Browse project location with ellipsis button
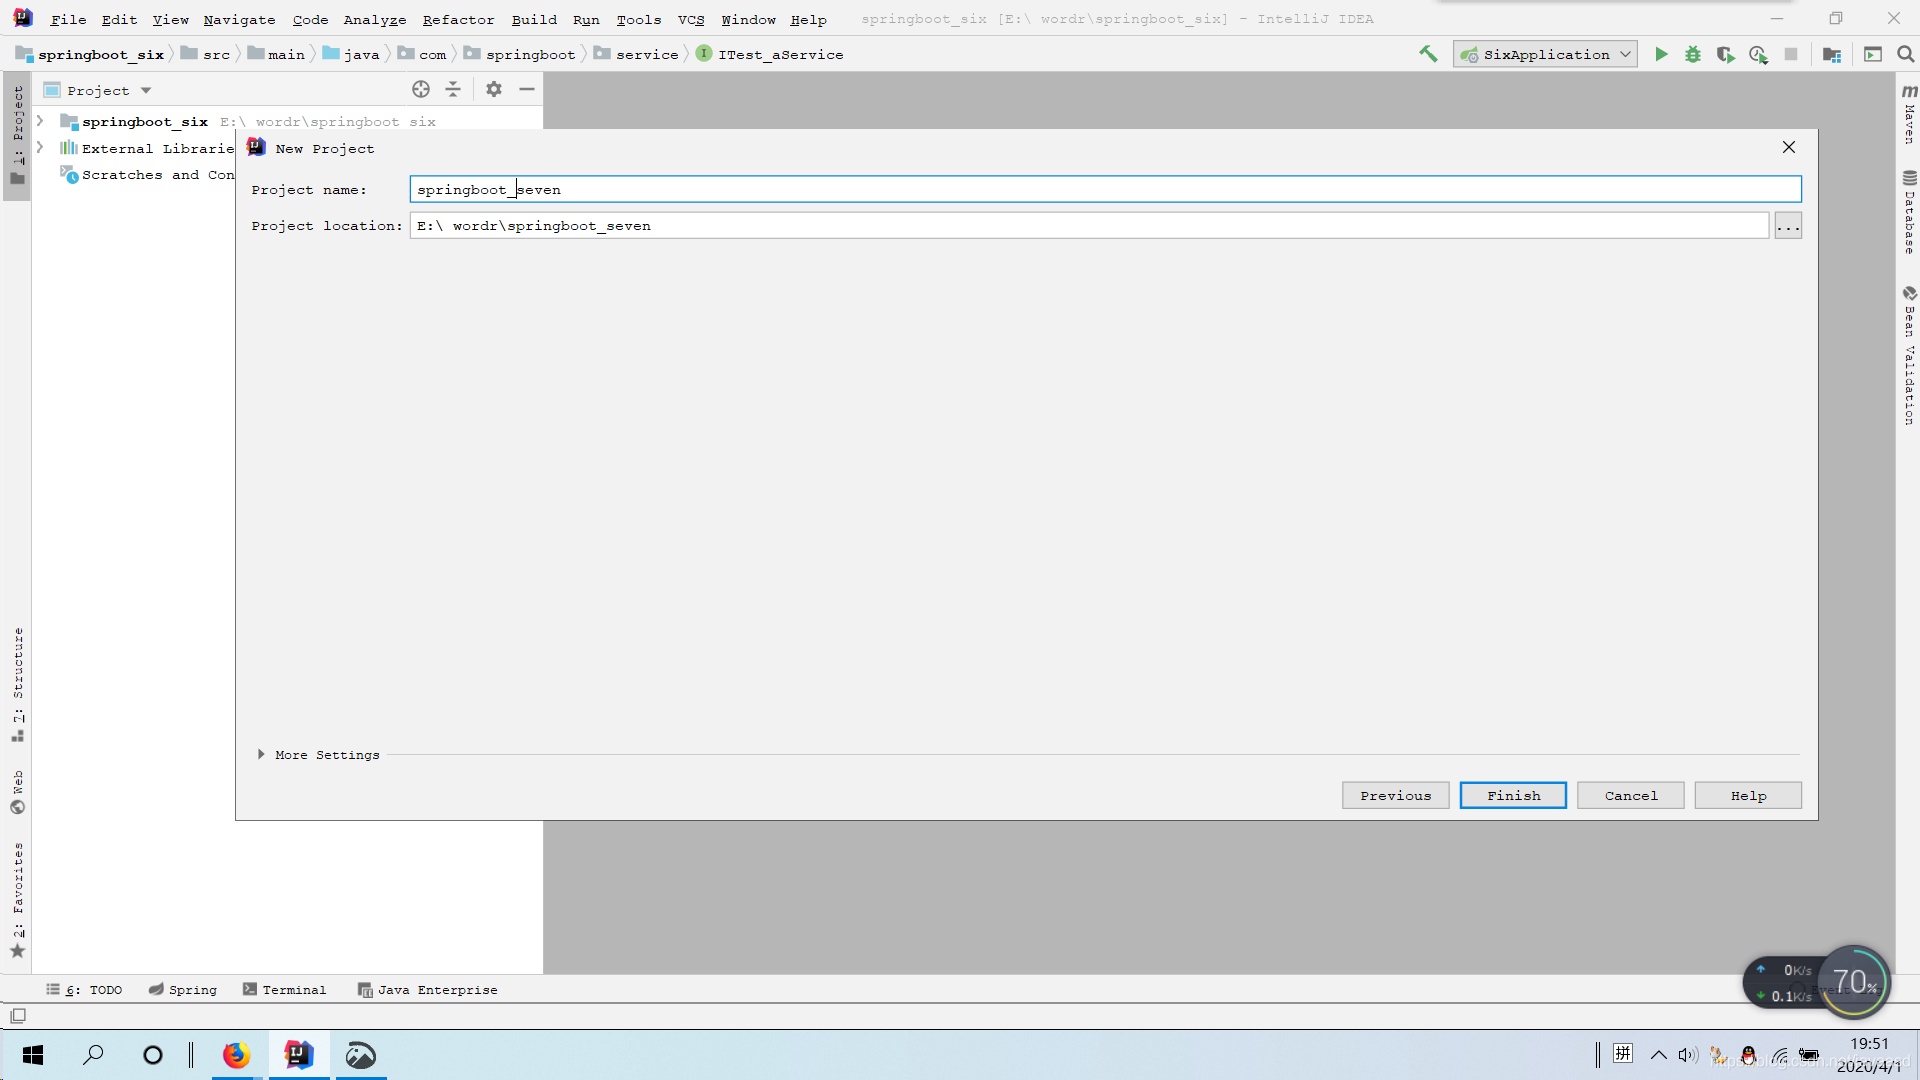Viewport: 1920px width, 1080px height. [1788, 226]
